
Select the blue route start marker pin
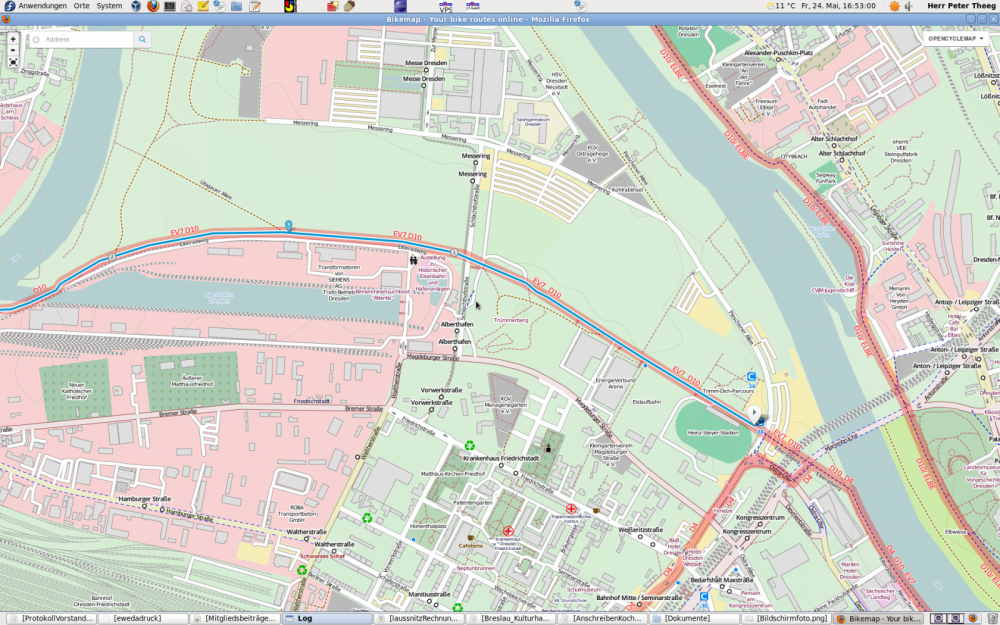(288, 226)
